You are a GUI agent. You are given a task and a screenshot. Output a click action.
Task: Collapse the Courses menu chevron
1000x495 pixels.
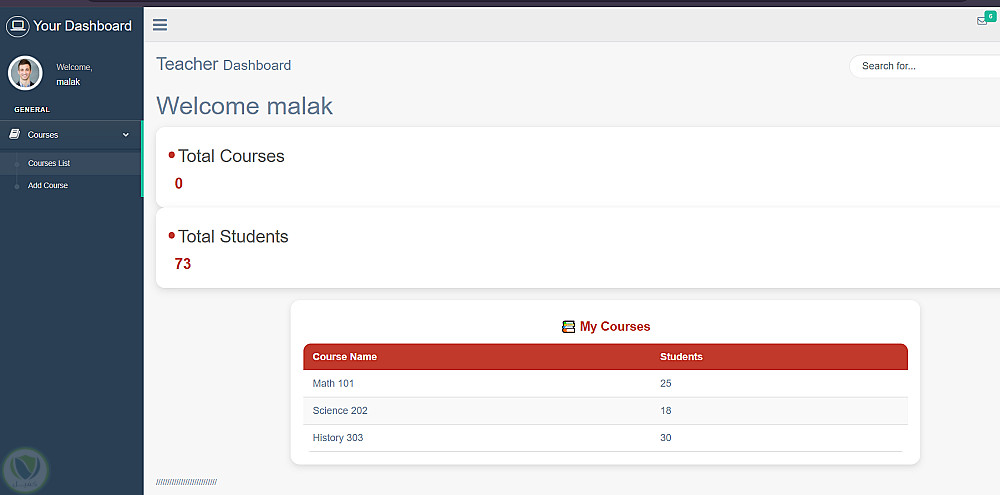point(126,135)
